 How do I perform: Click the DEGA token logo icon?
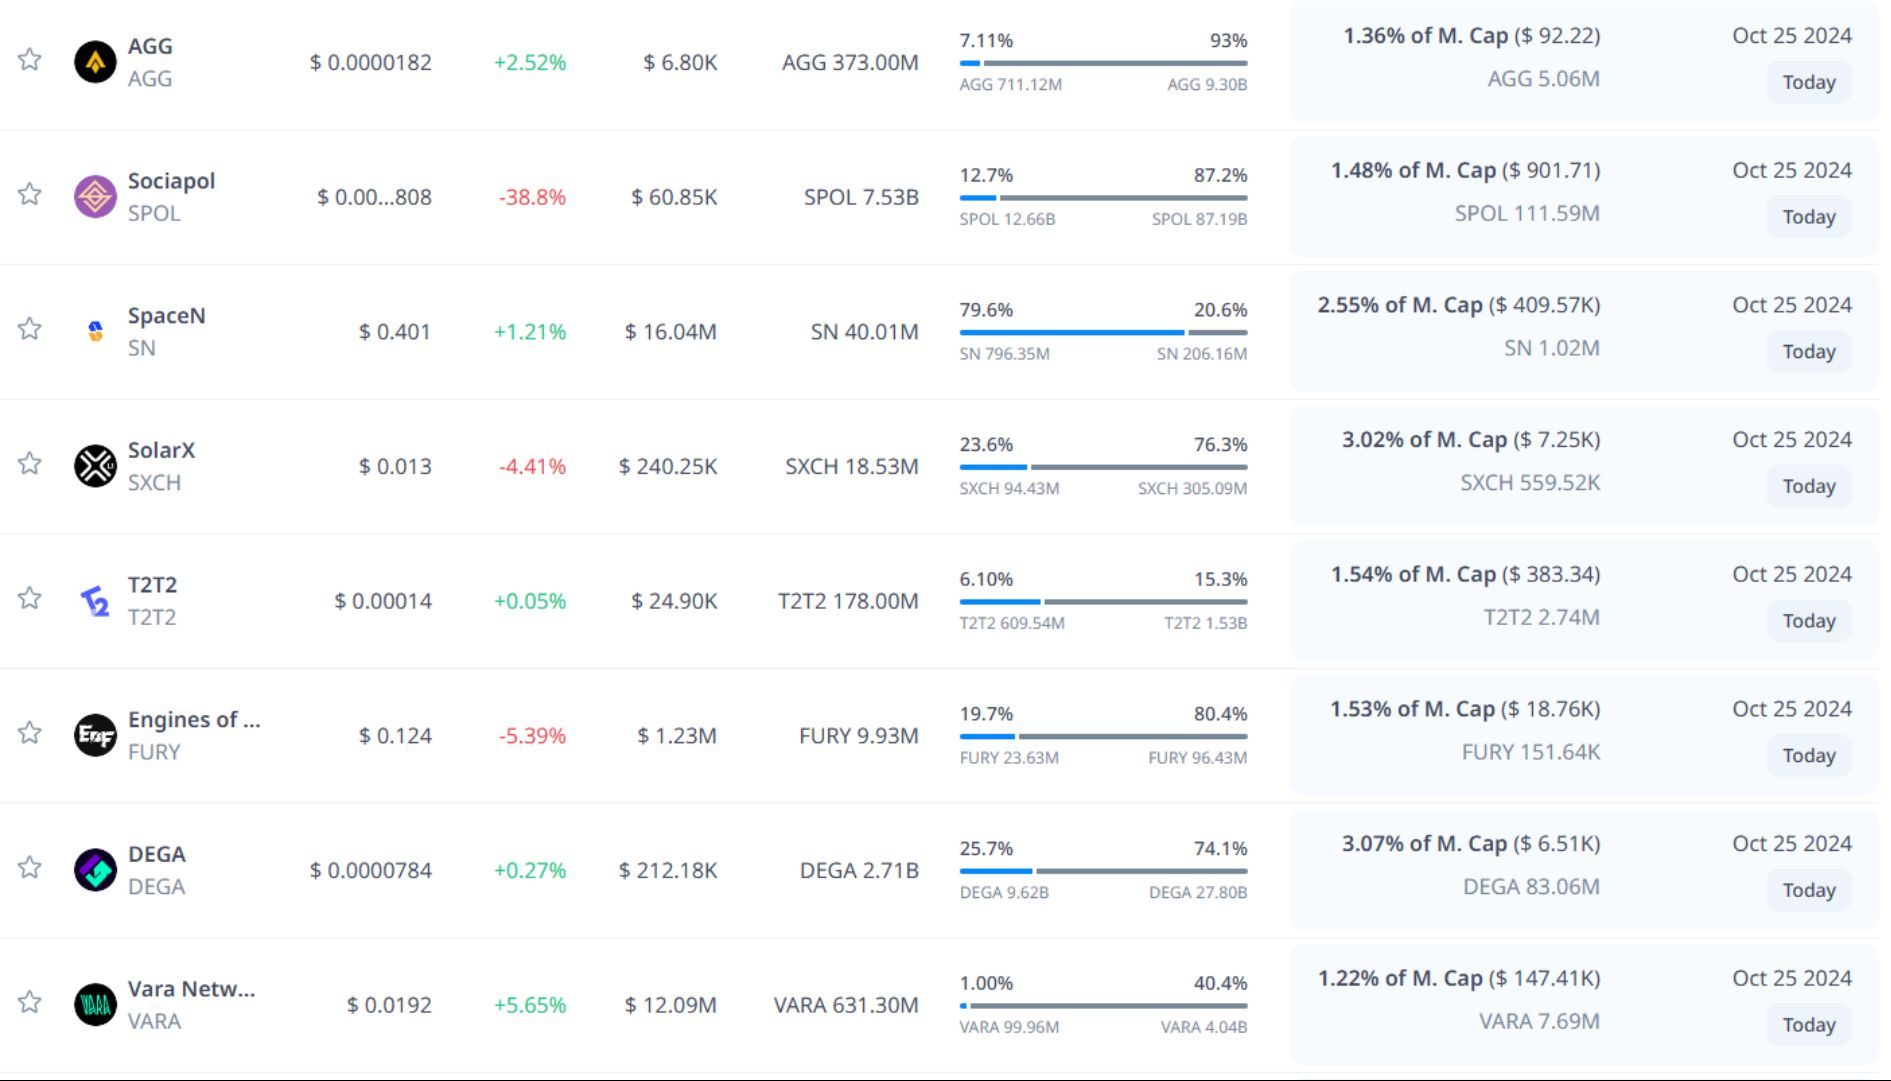[x=95, y=870]
